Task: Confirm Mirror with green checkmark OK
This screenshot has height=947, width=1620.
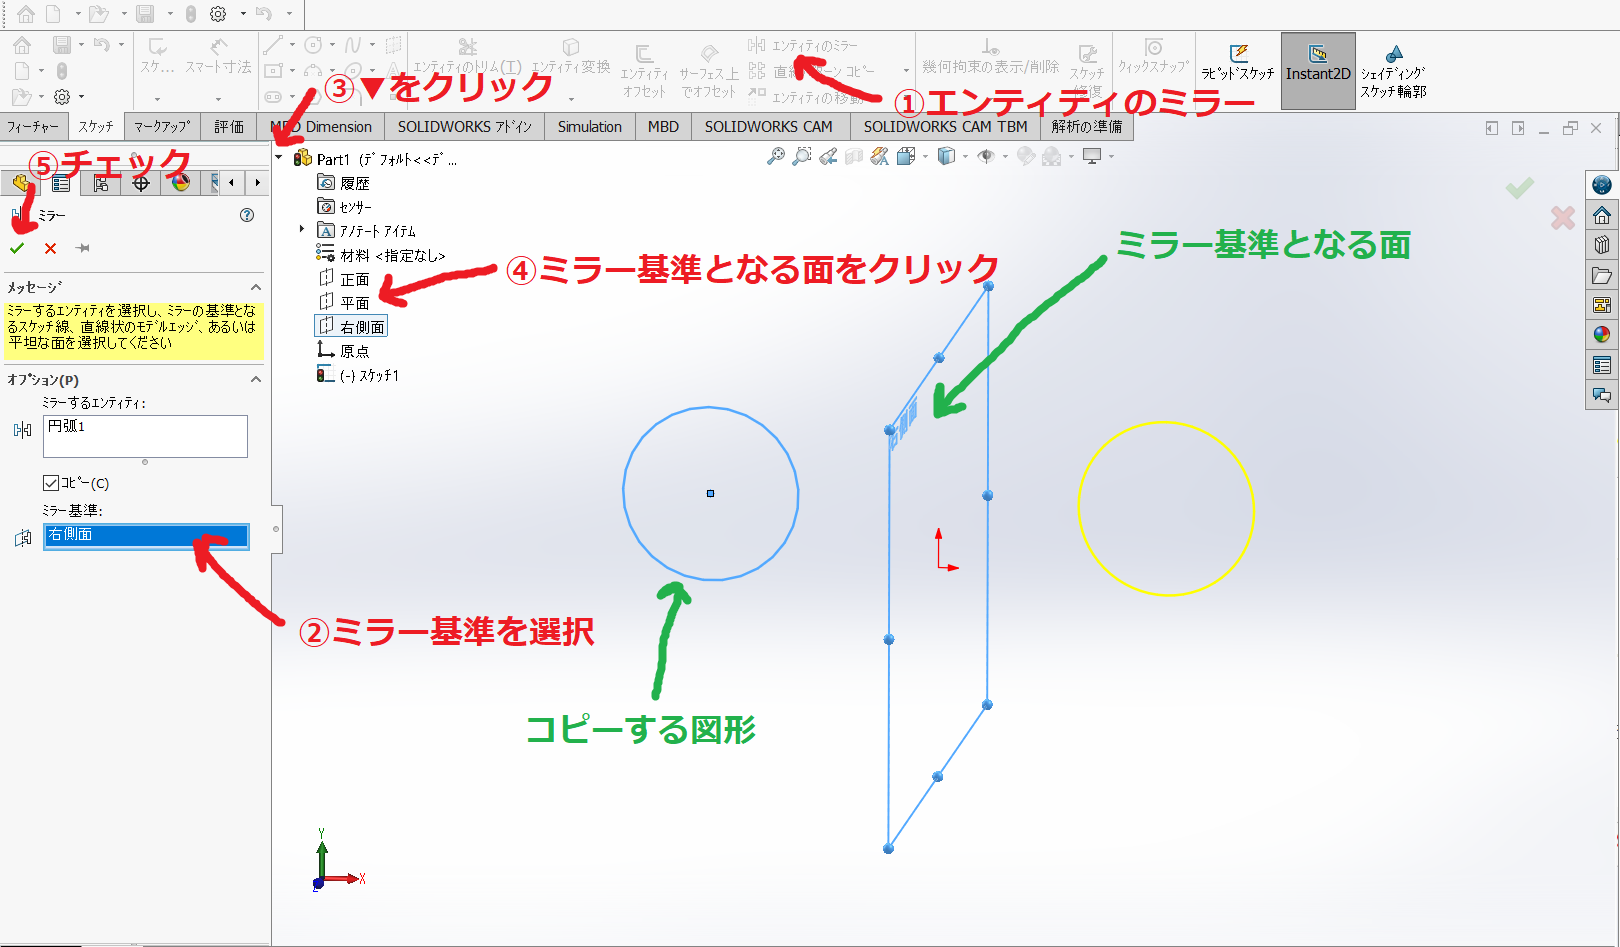Action: tap(17, 248)
